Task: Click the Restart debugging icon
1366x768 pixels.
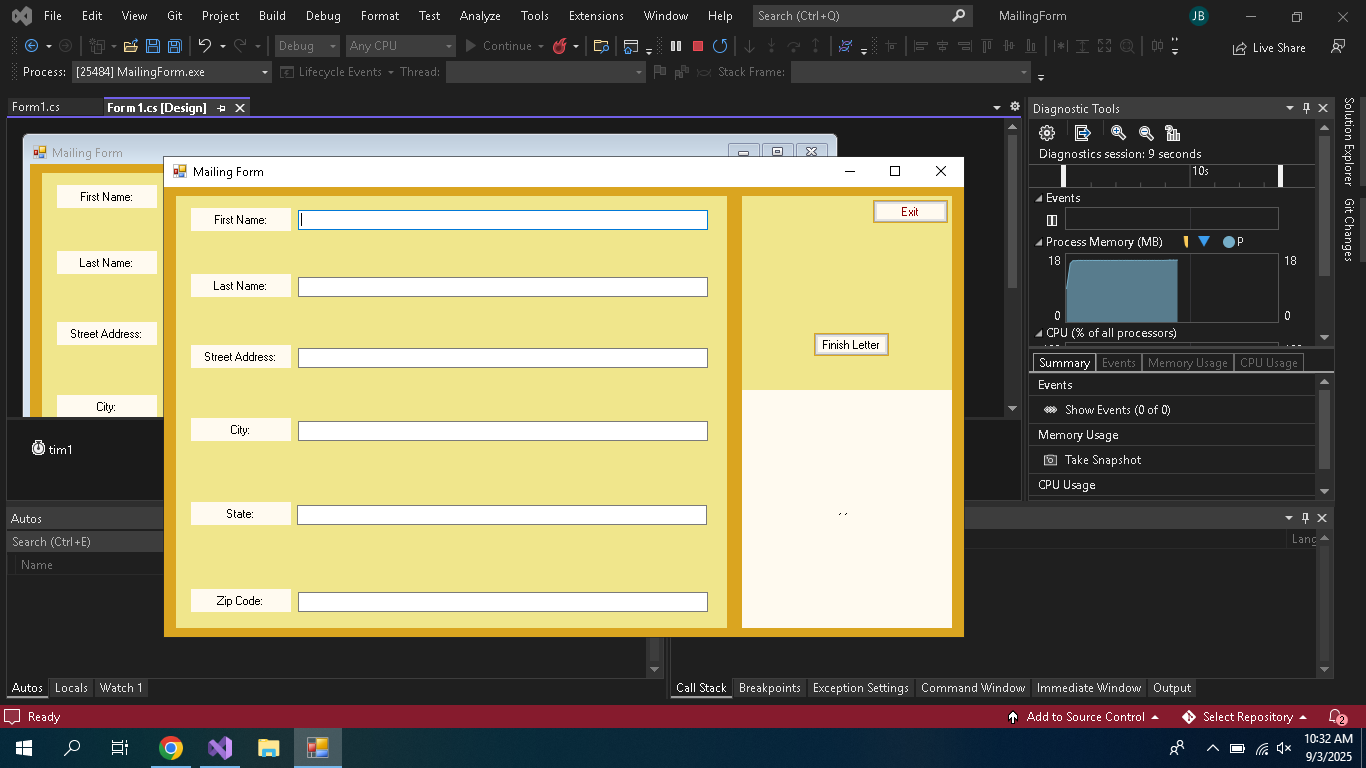Action: click(x=720, y=46)
